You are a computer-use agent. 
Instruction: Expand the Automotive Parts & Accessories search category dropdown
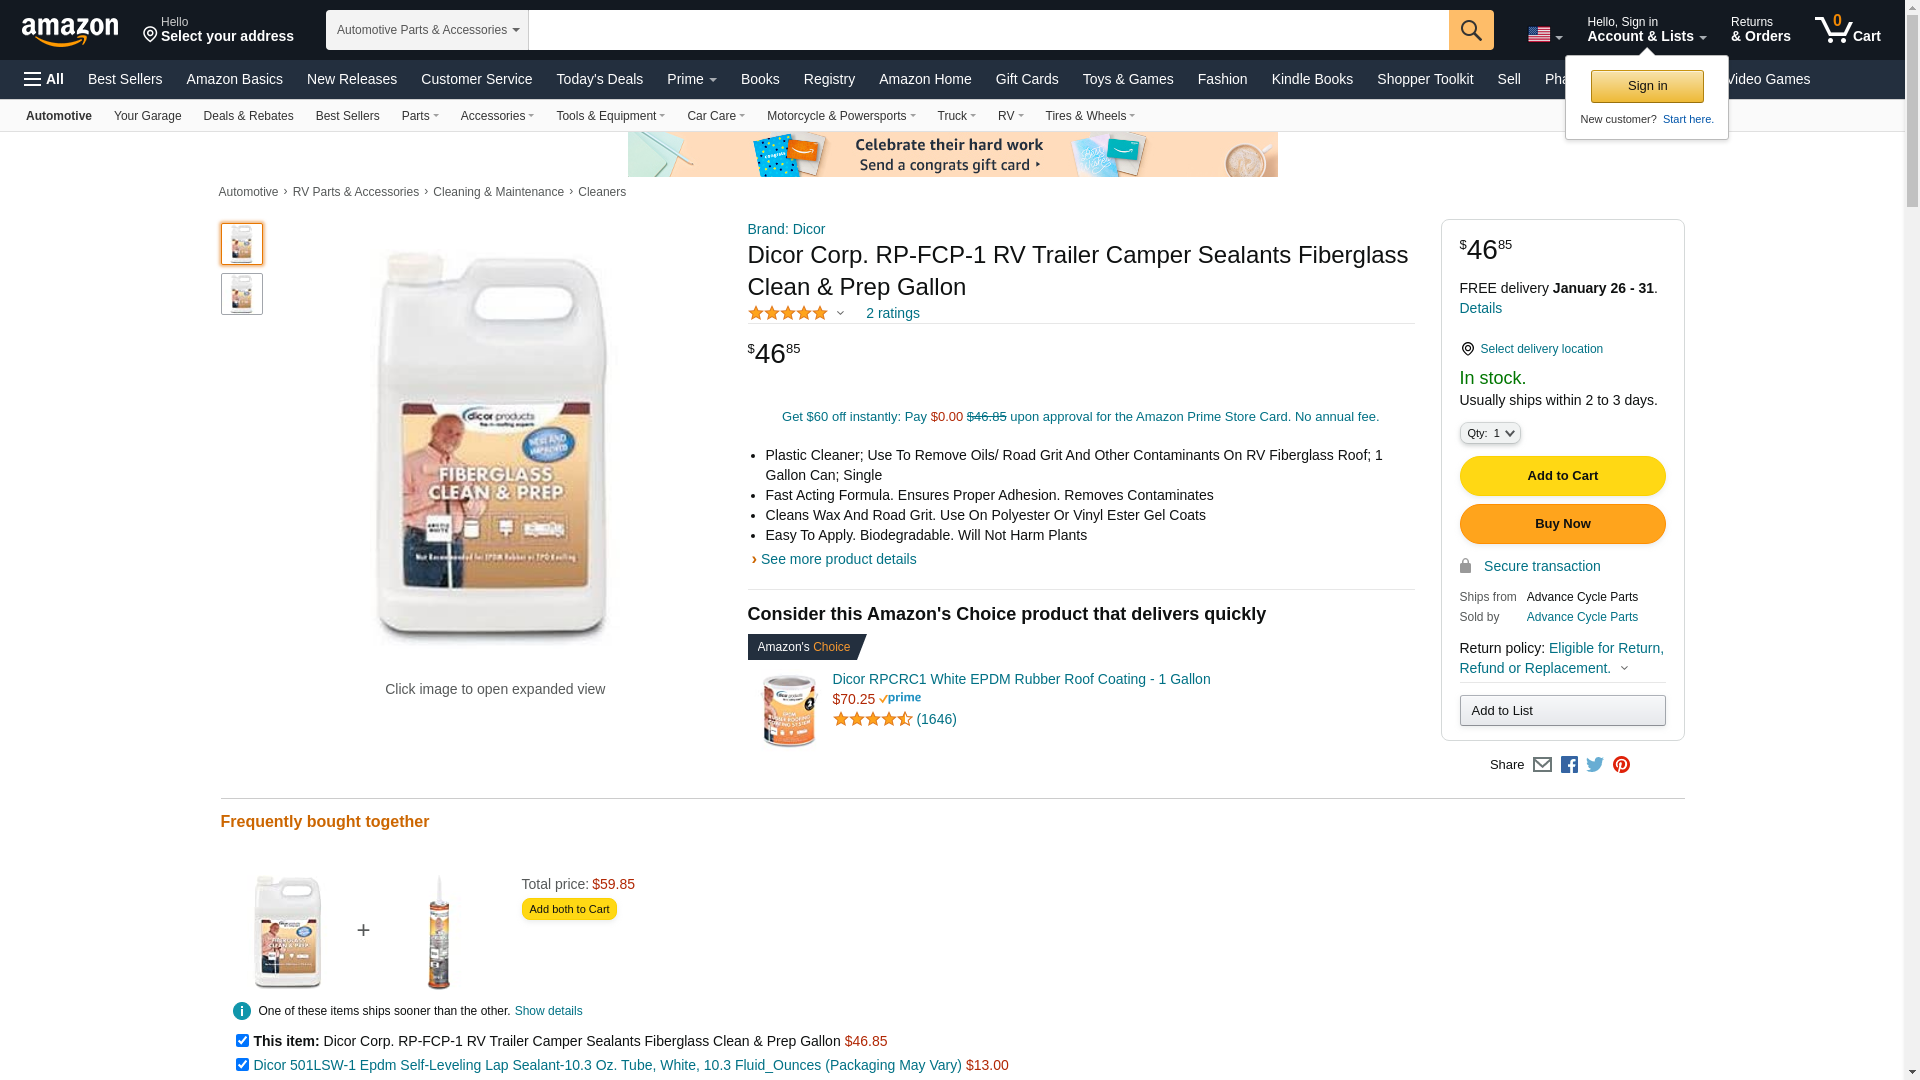(x=427, y=30)
